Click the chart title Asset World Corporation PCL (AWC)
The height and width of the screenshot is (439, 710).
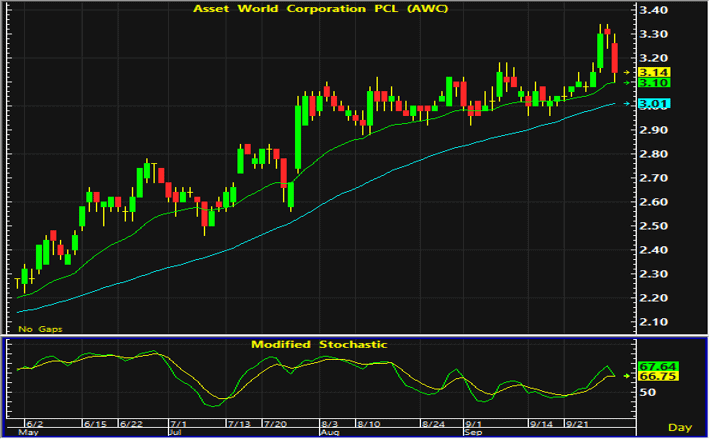click(x=321, y=9)
